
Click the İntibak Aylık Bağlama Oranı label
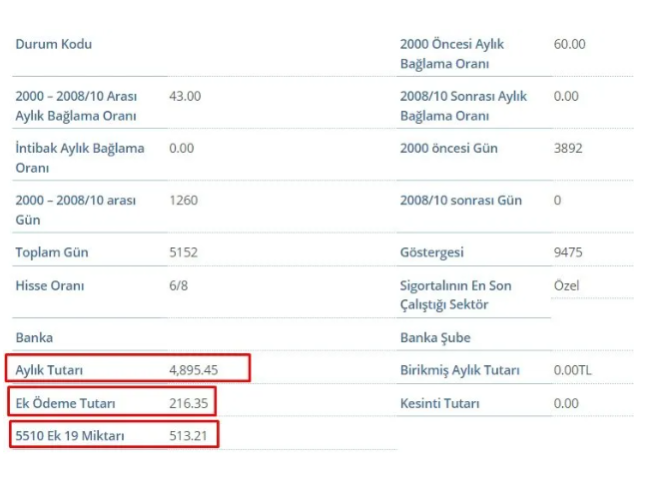(x=79, y=158)
